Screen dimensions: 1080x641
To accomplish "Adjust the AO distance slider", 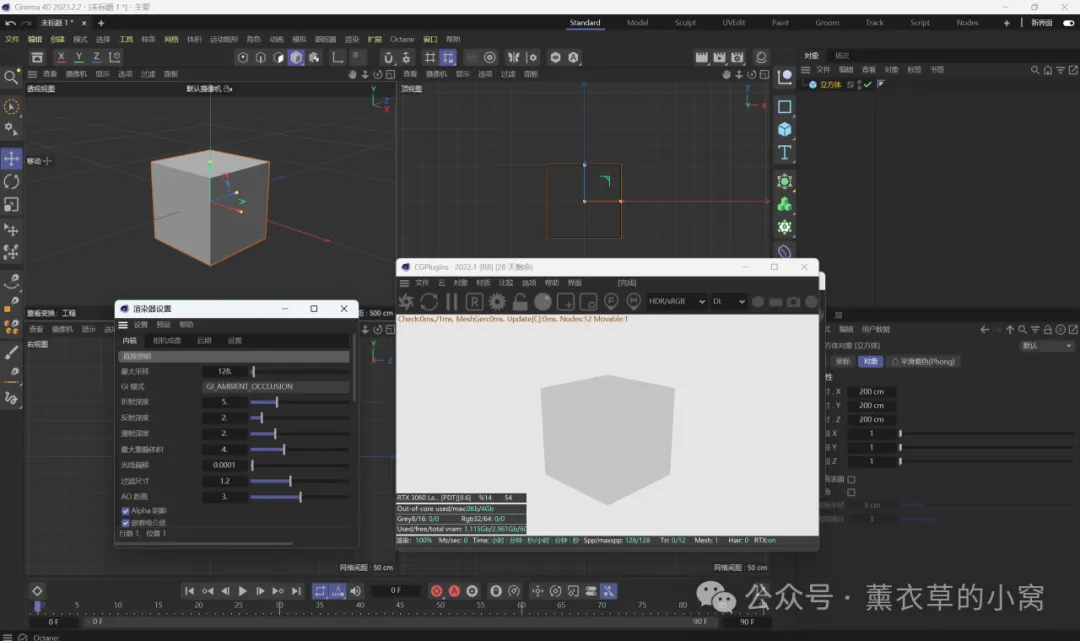I will click(x=300, y=497).
